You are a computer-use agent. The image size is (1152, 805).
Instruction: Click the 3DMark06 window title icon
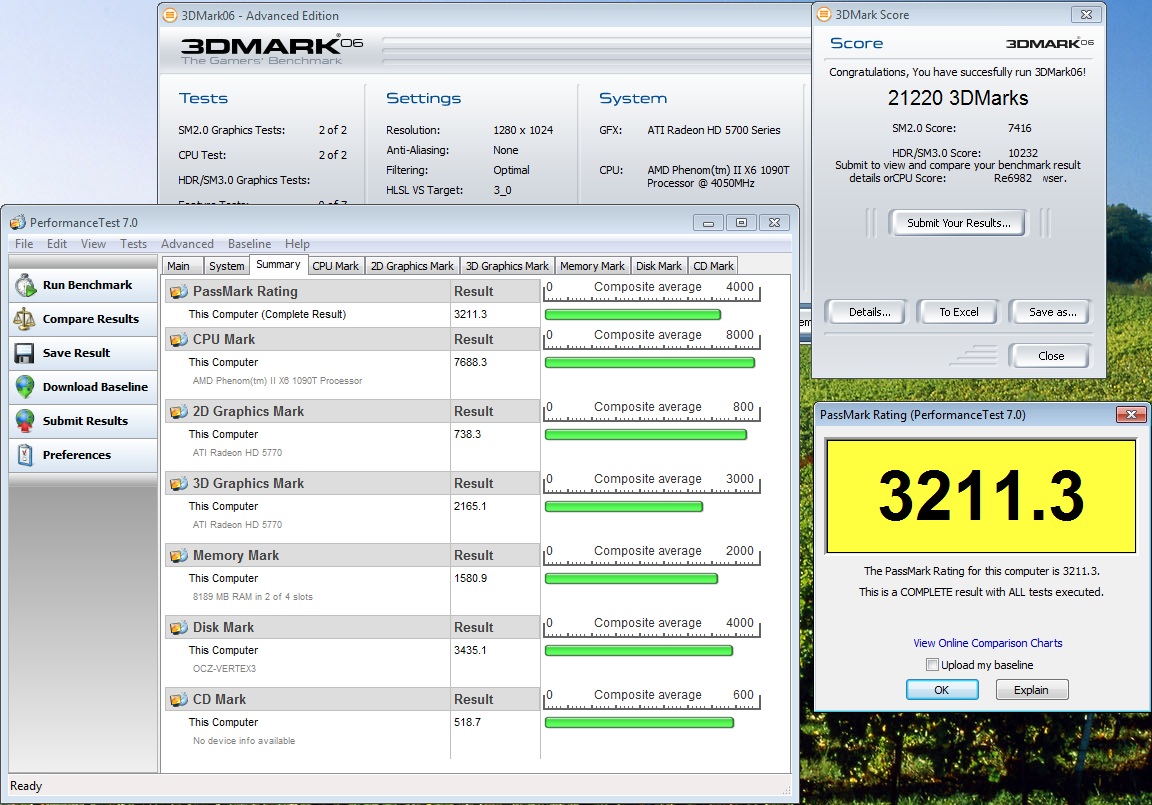click(x=170, y=15)
